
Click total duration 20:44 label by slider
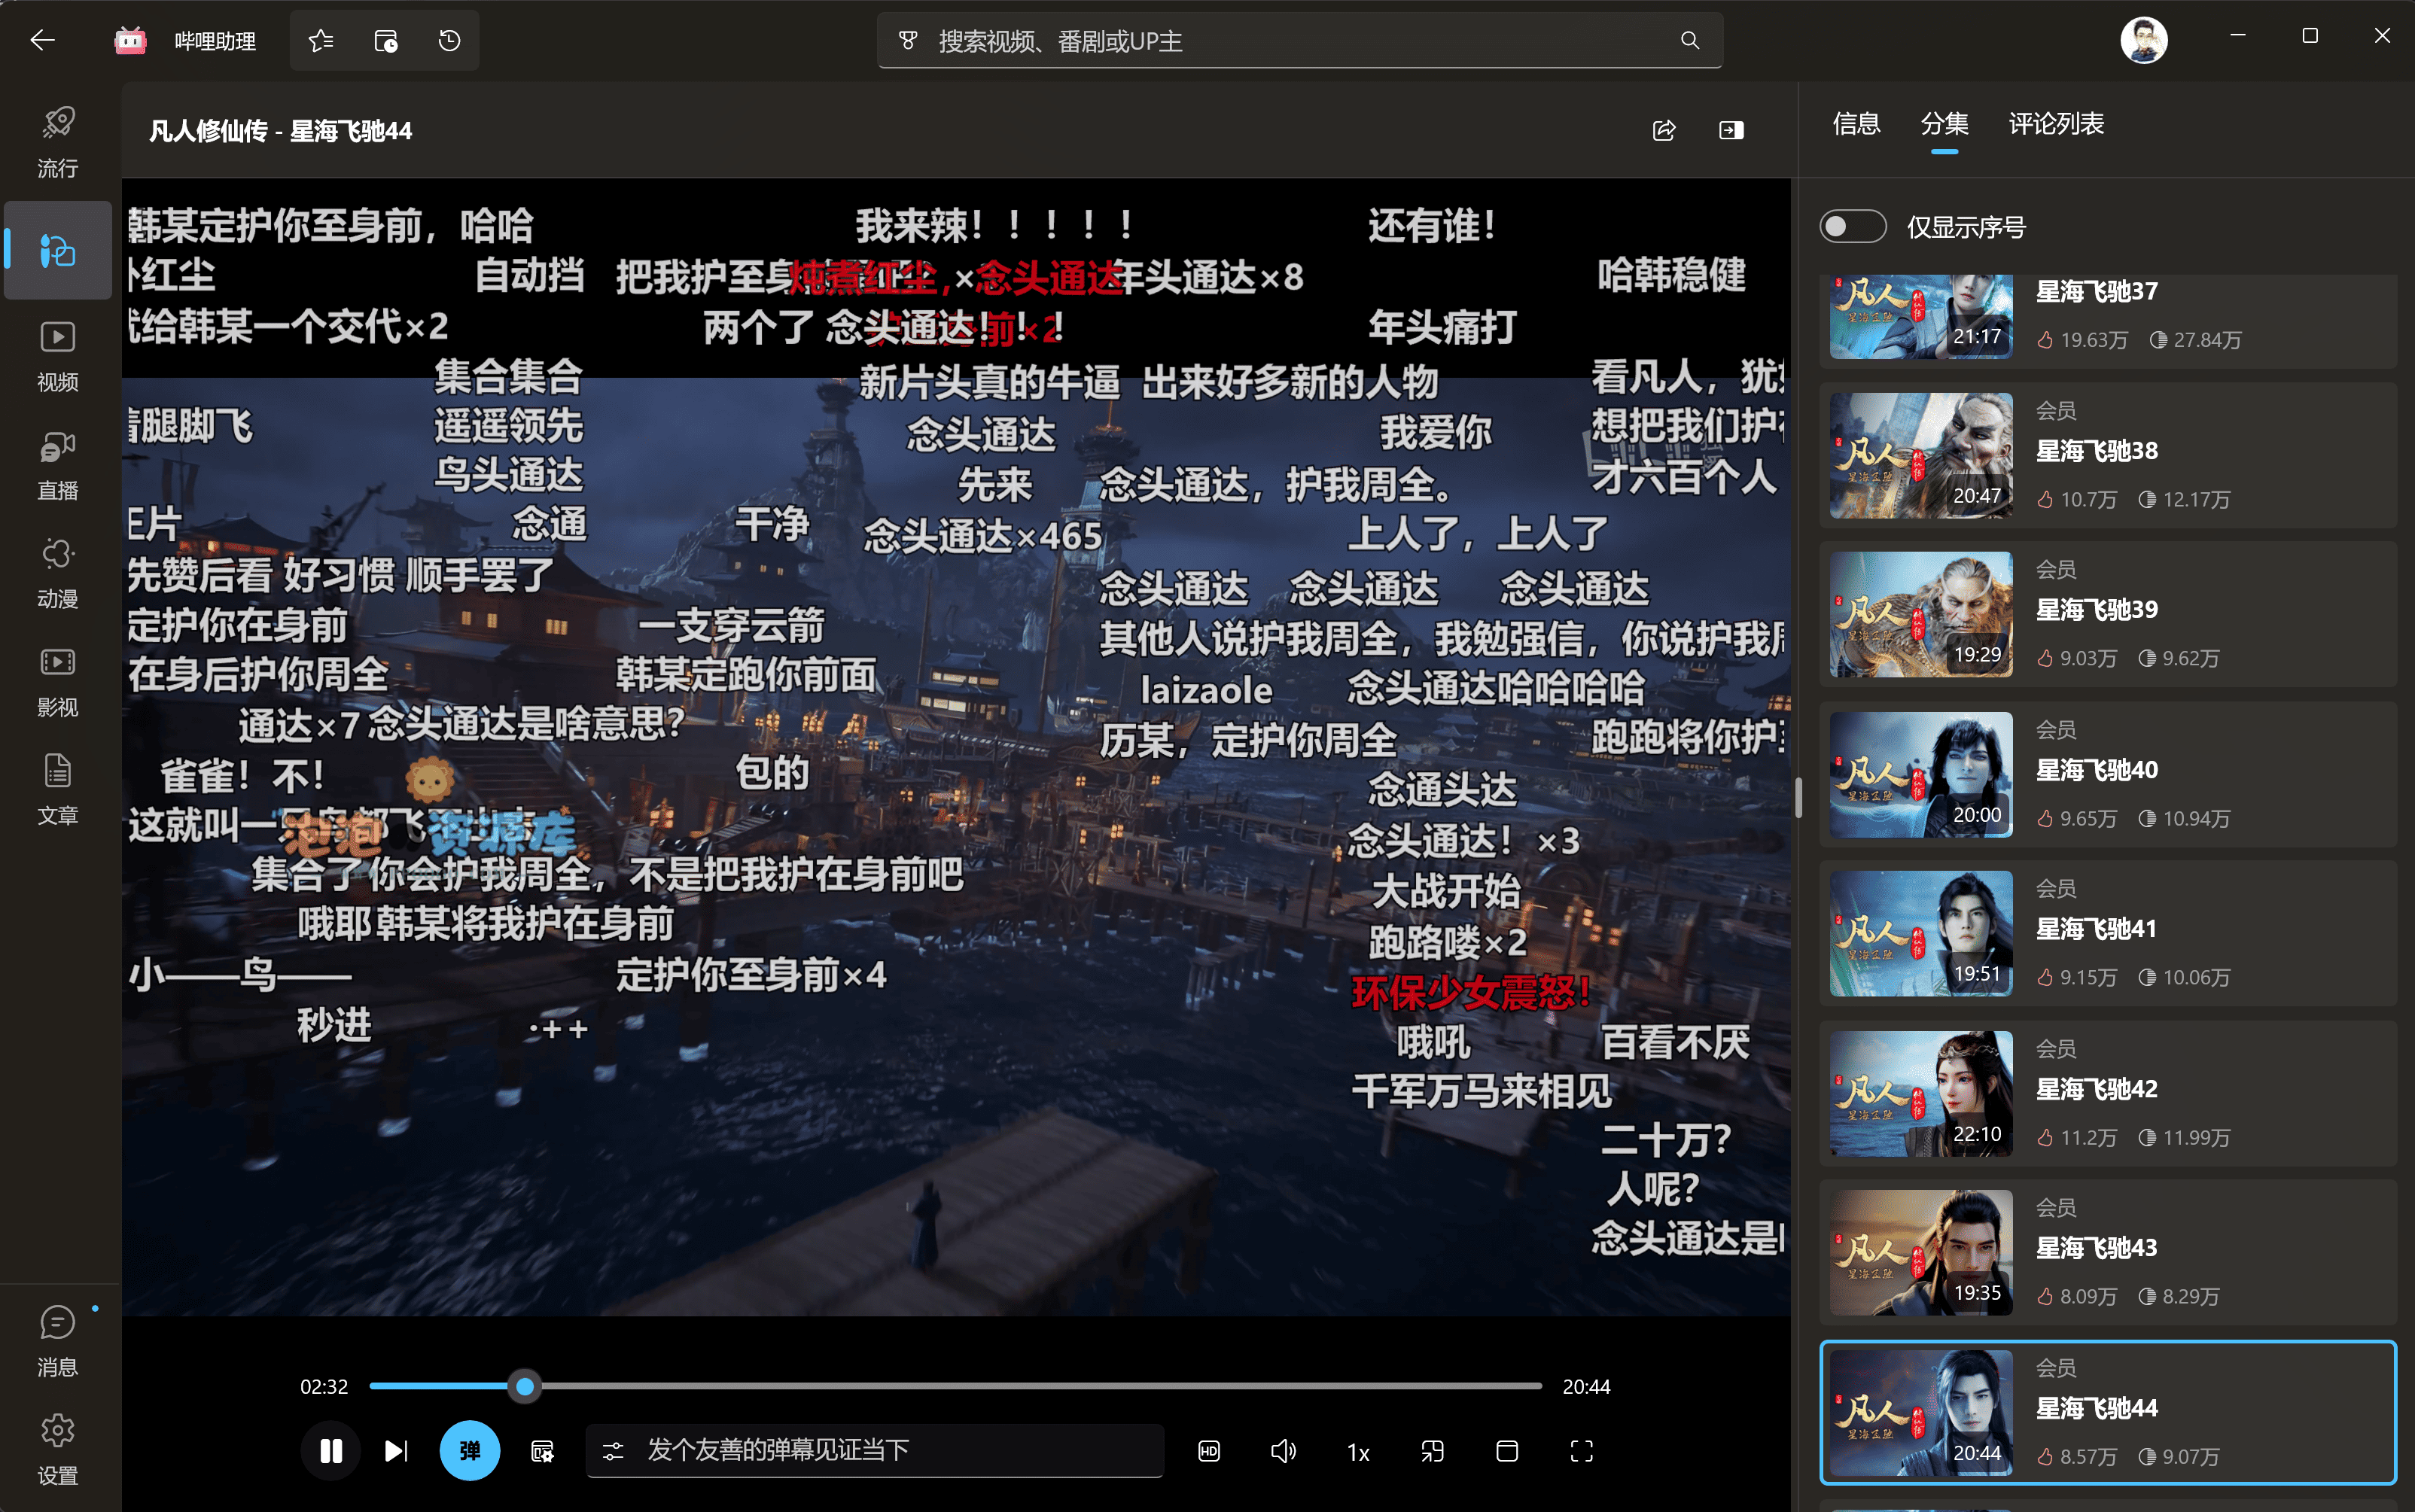(x=1586, y=1387)
